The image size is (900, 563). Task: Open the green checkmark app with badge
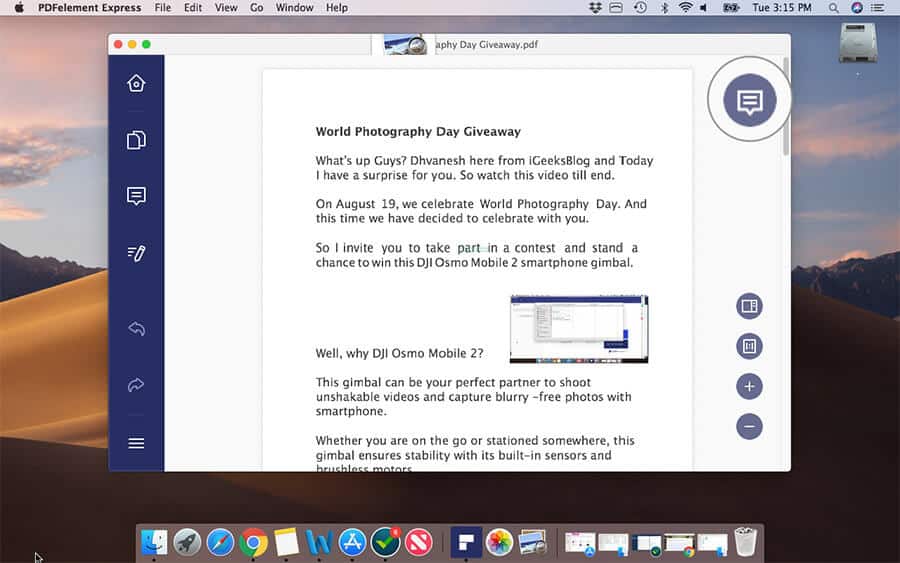[385, 542]
